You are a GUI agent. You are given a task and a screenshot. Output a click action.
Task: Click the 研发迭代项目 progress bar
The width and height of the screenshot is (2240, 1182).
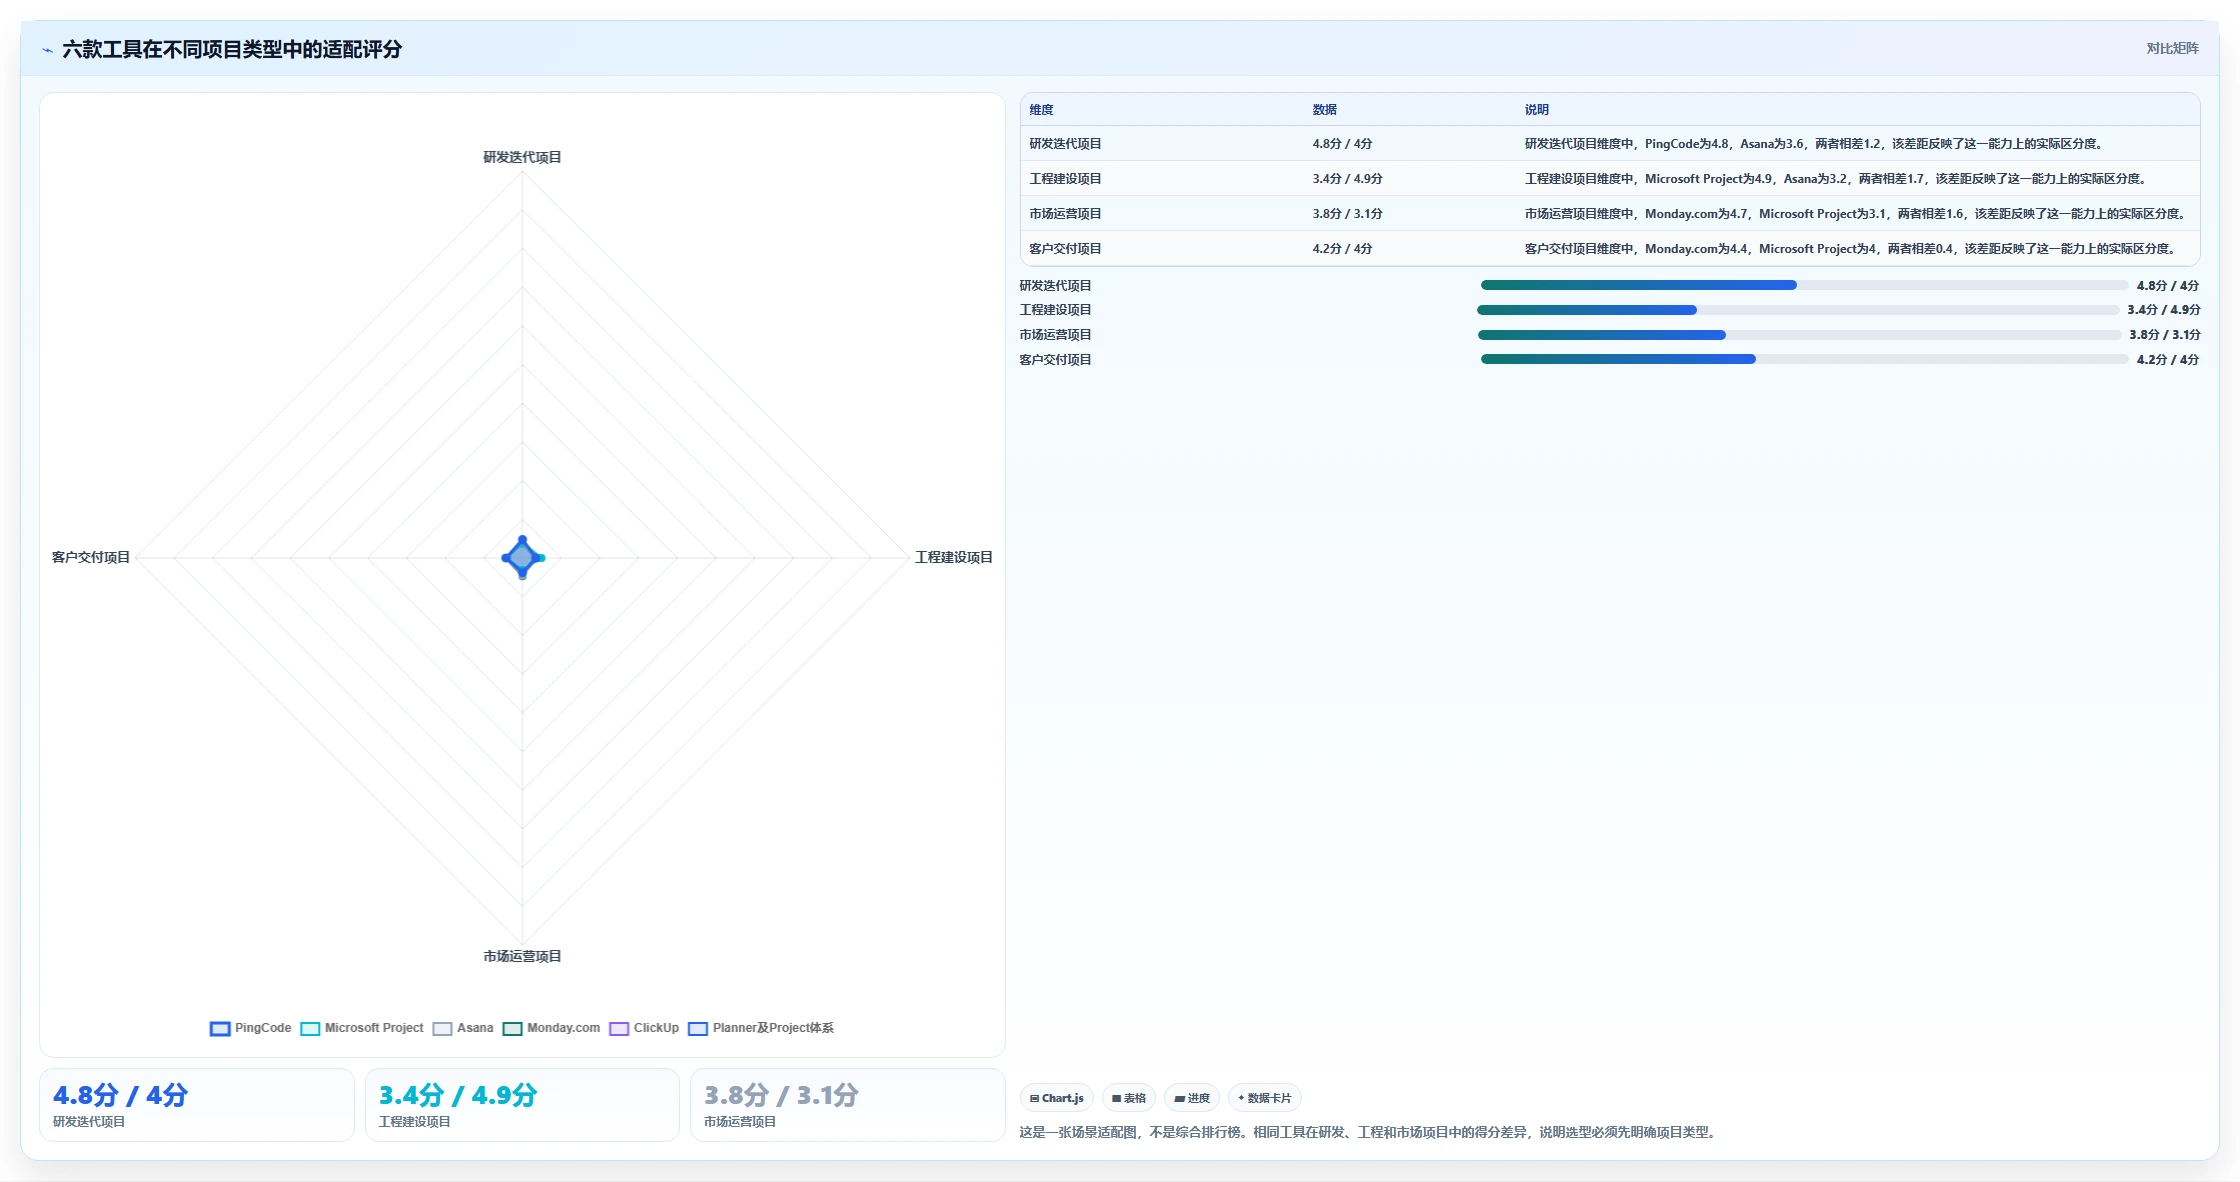point(1805,285)
